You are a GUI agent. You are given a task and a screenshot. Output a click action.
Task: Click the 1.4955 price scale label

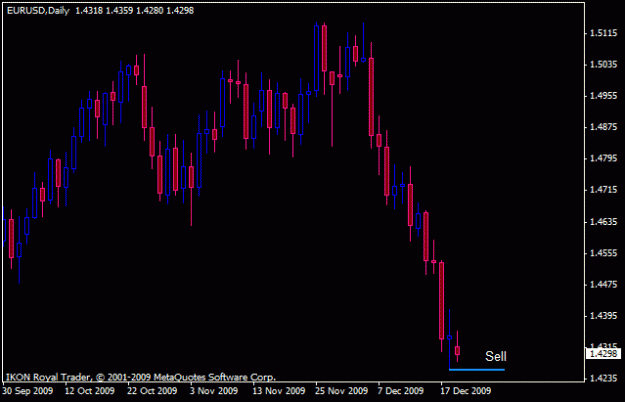(x=603, y=96)
